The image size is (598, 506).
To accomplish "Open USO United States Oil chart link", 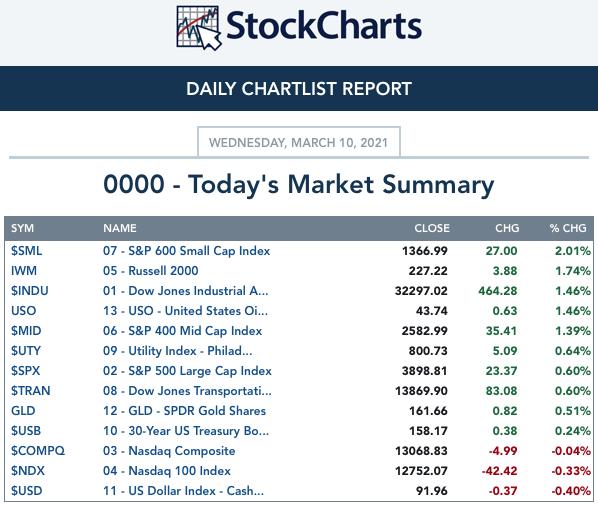I will tap(185, 311).
